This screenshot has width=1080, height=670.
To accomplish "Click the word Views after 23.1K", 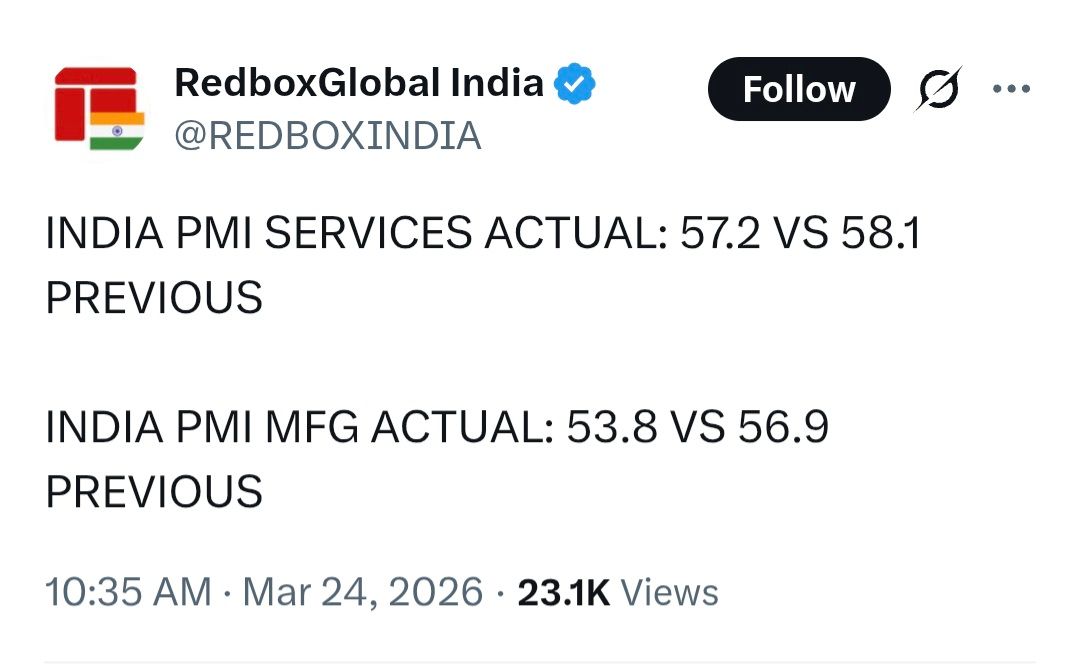I will click(669, 592).
